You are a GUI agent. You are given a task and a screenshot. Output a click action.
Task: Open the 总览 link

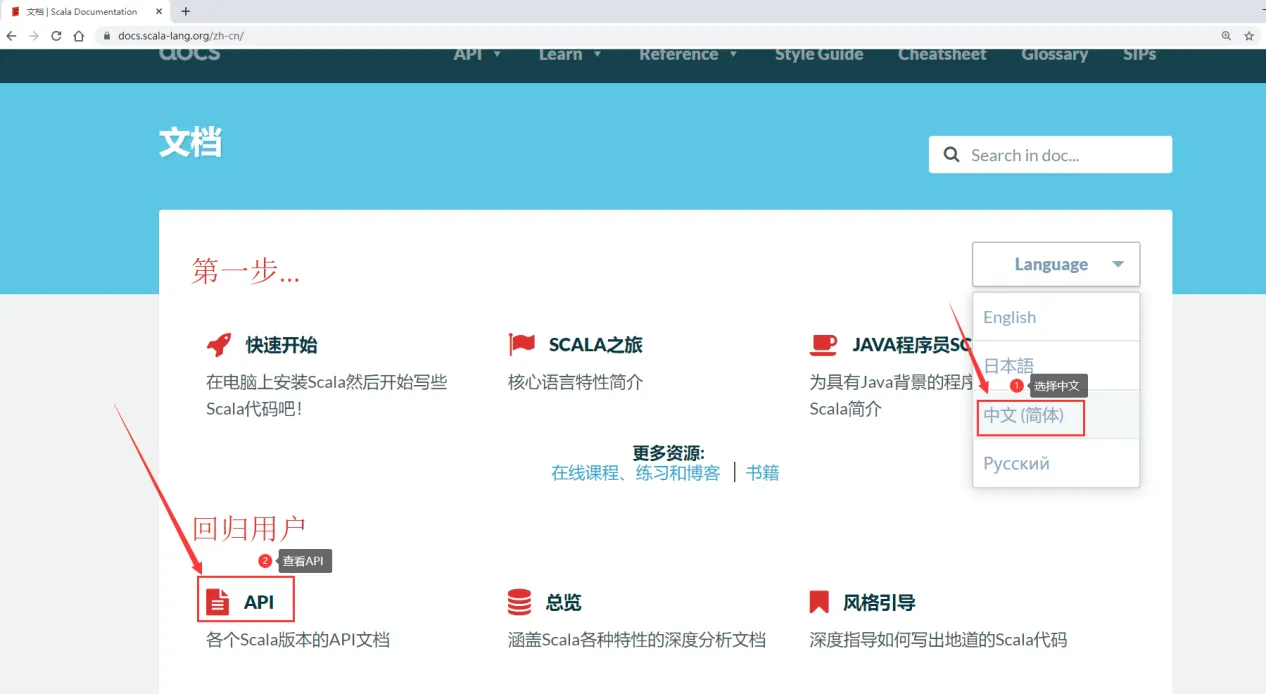point(563,603)
